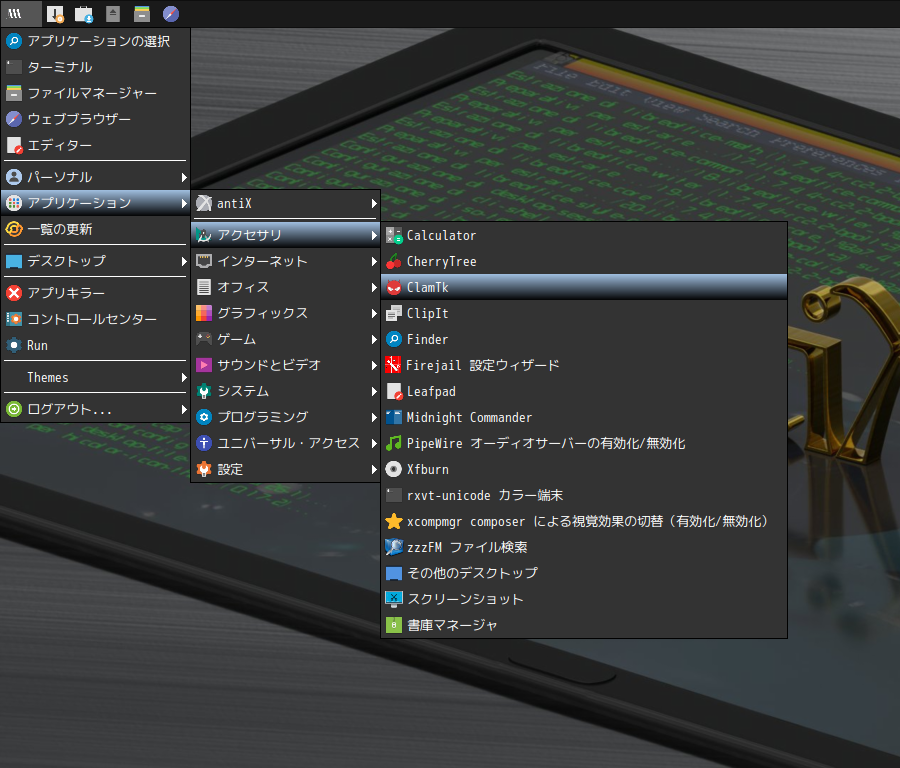Select サウンドとビデオ category

(286, 365)
